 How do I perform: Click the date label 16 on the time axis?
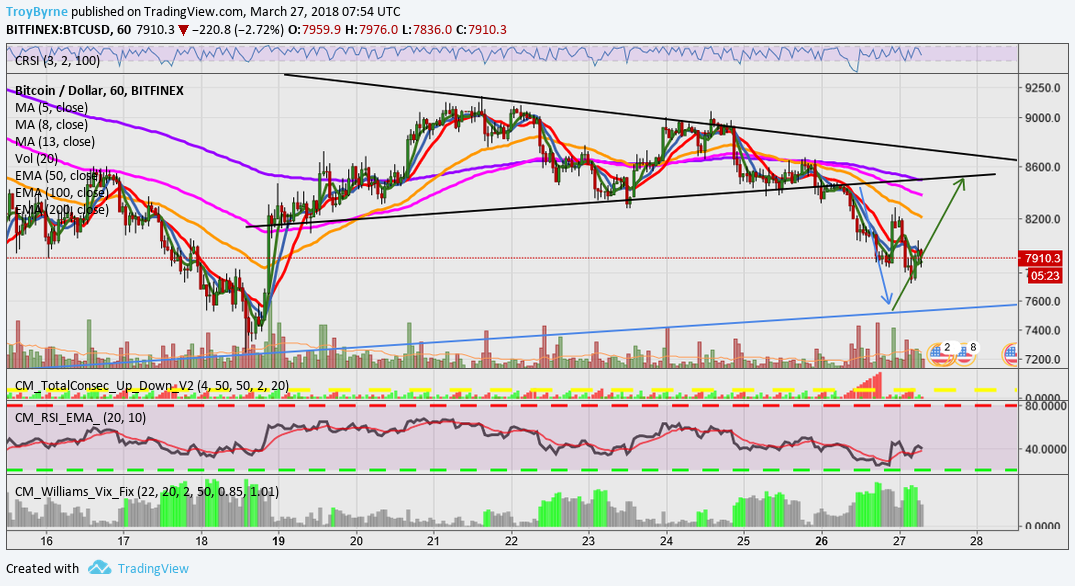pos(46,540)
